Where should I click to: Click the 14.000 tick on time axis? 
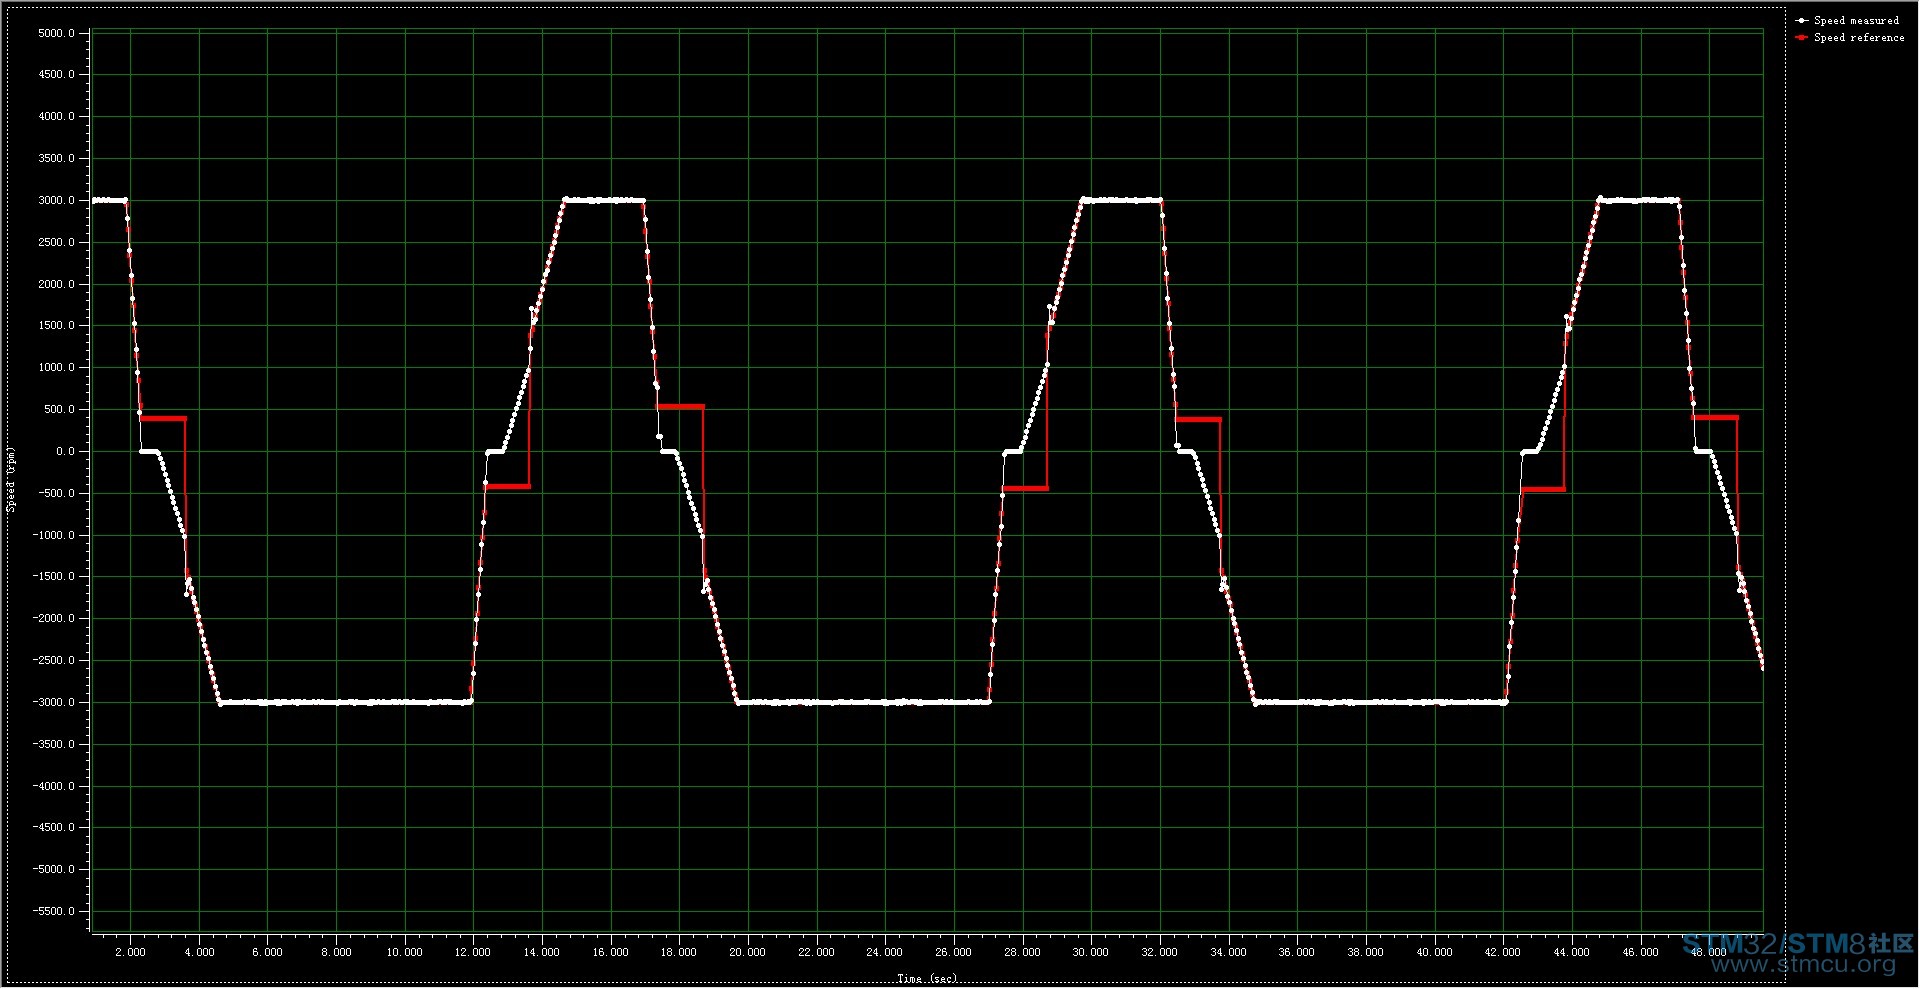click(541, 952)
